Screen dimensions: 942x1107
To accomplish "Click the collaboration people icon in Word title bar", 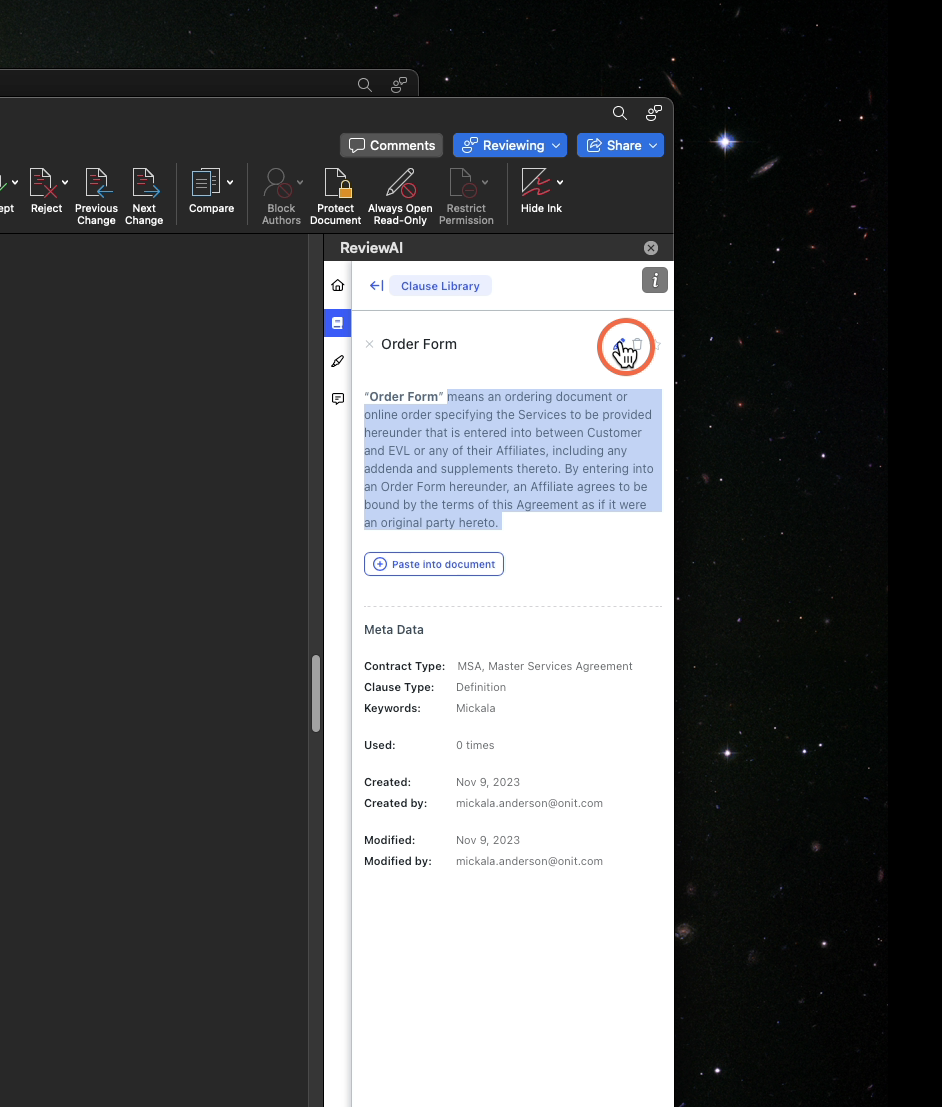I will pyautogui.click(x=654, y=113).
